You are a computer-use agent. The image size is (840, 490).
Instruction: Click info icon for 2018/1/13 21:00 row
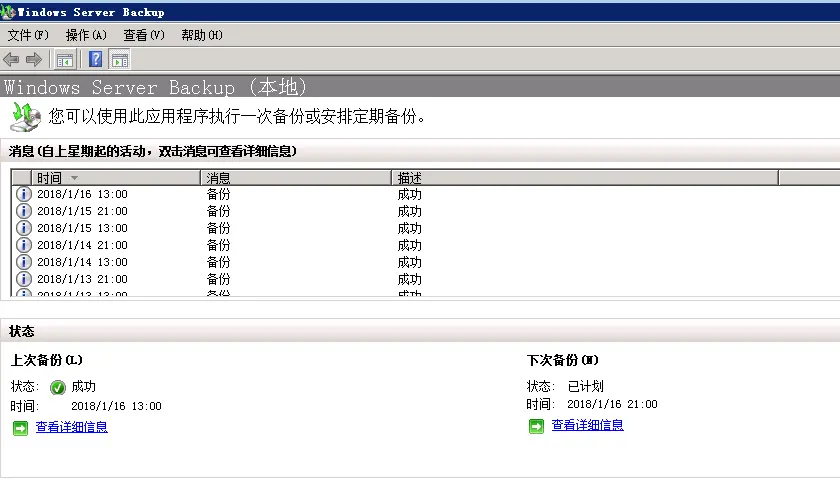(24, 279)
